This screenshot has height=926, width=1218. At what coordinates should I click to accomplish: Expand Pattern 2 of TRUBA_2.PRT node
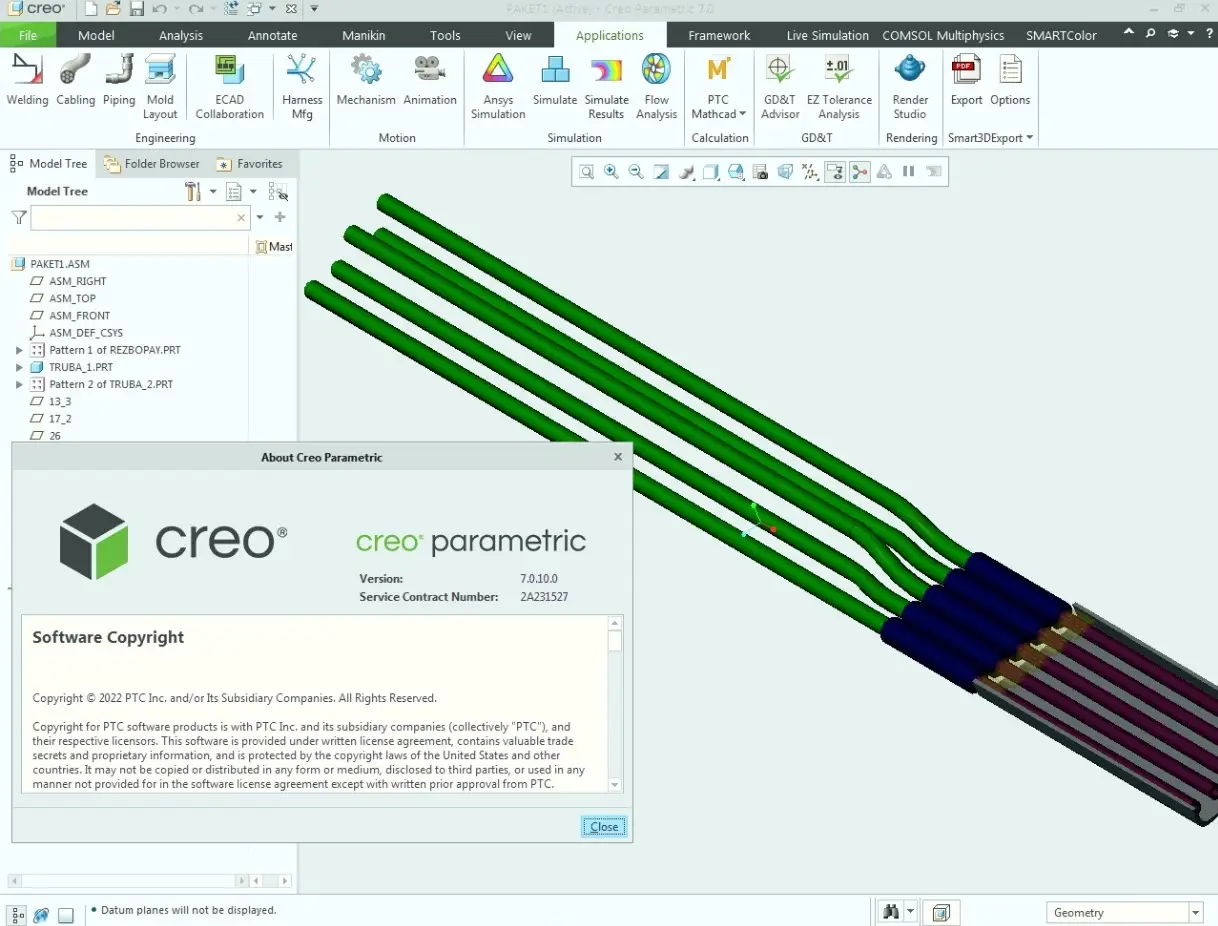coord(19,384)
